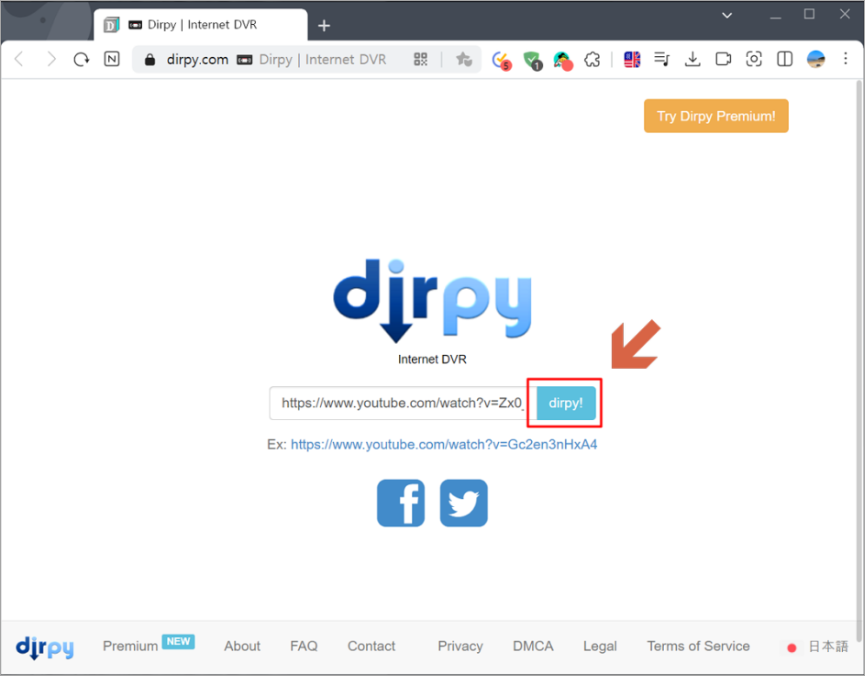Click the Internet DVR tagline text
The width and height of the screenshot is (865, 676).
[432, 359]
